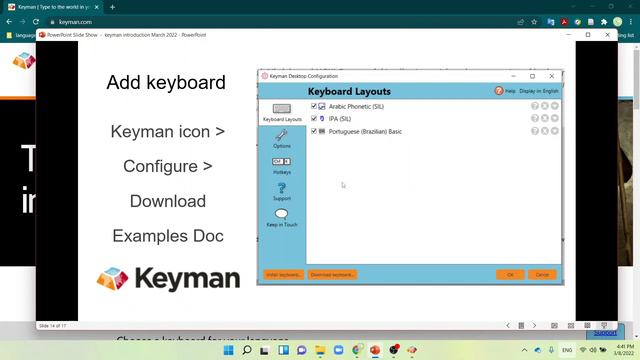This screenshot has width=640, height=360.
Task: Open the Chrome profile avatar
Action: (x=618, y=22)
